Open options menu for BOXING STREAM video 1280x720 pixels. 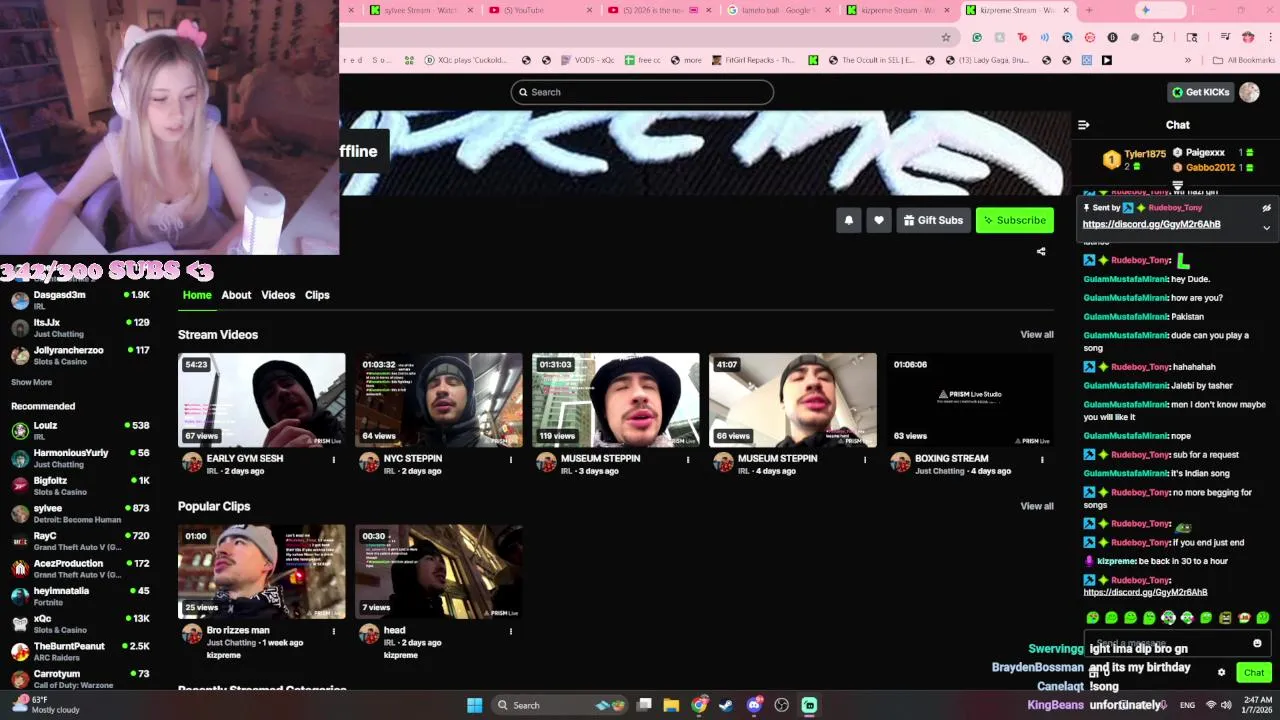1042,459
